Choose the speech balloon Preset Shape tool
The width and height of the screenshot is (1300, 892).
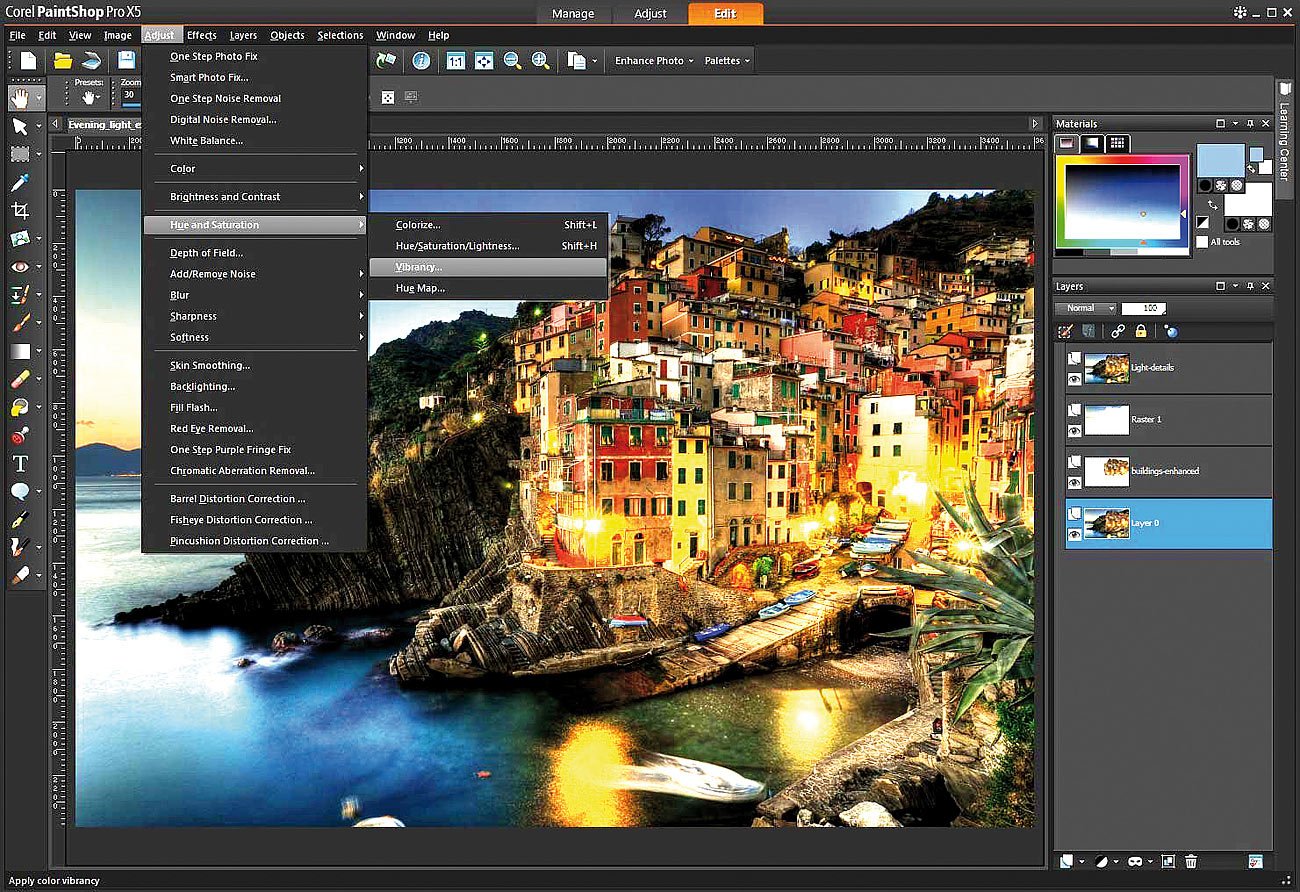tap(19, 492)
